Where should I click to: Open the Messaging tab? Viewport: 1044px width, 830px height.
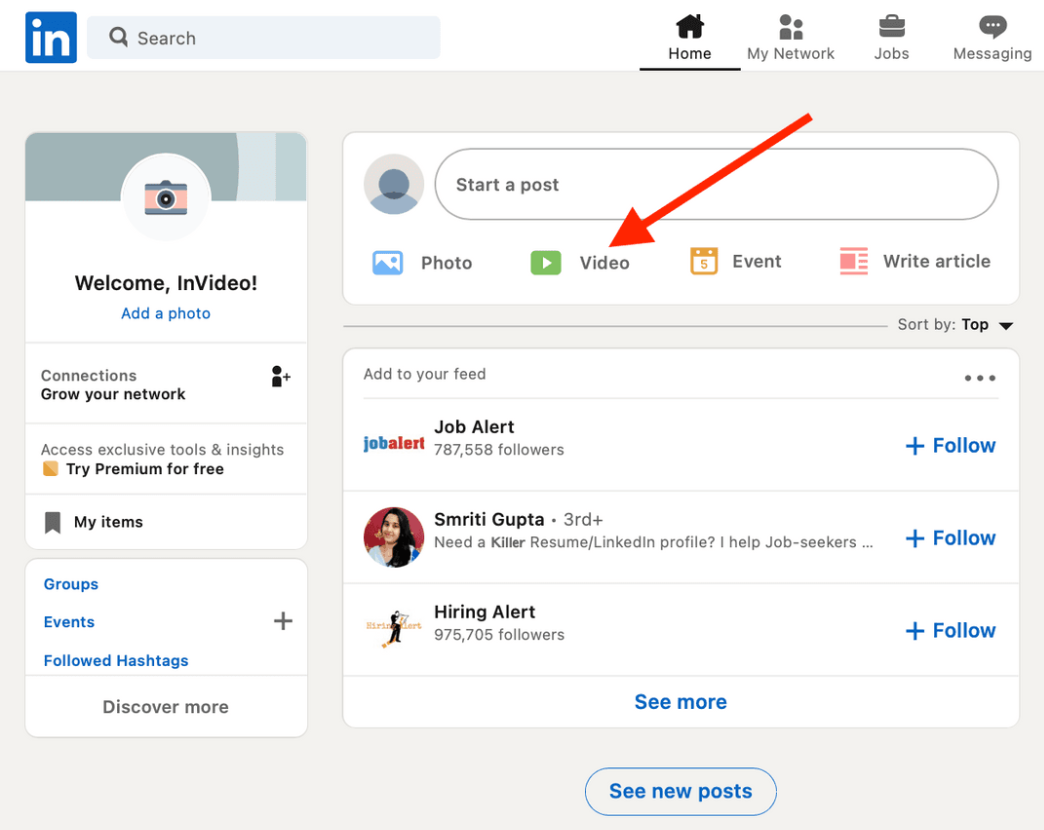click(x=992, y=39)
